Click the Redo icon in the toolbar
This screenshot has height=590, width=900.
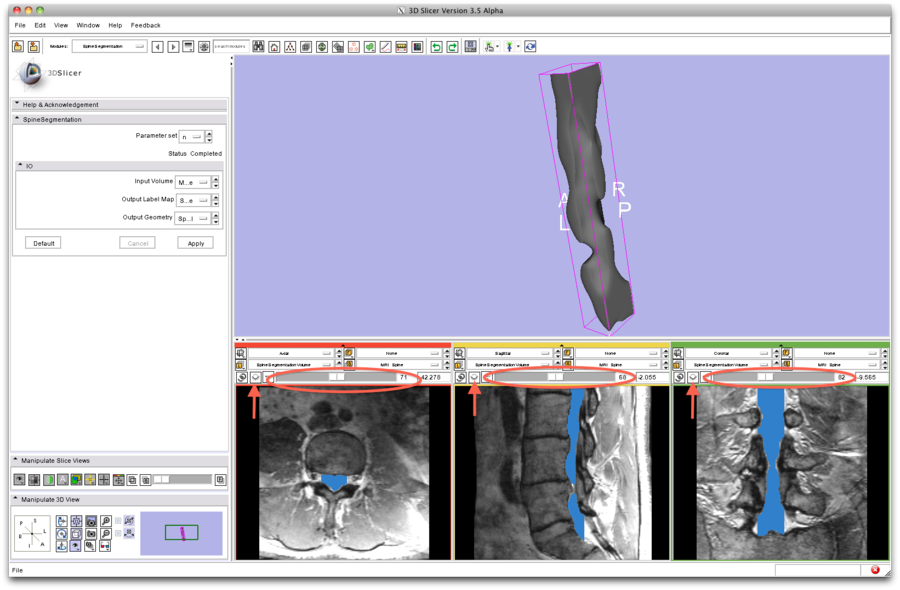point(453,46)
